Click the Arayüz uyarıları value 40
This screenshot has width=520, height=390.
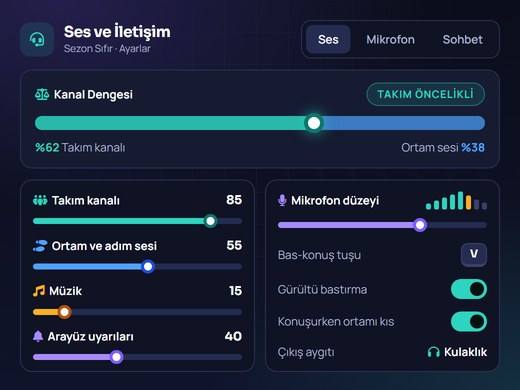233,336
